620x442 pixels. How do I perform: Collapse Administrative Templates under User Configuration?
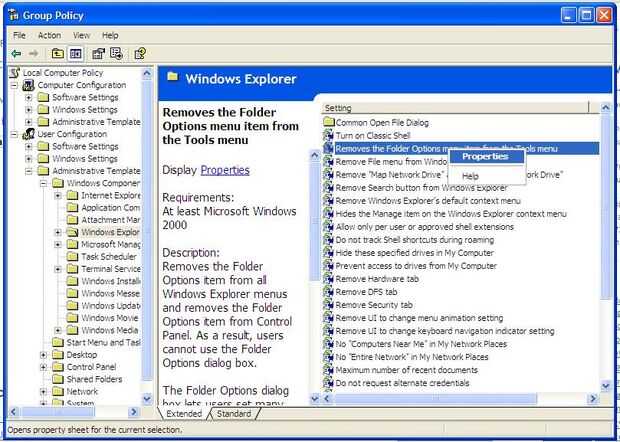pos(28,171)
